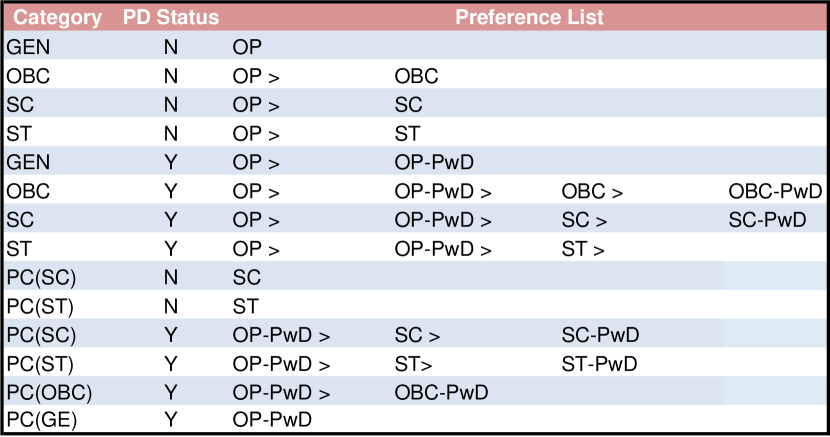The width and height of the screenshot is (830, 437).
Task: Select the "OBC >" cell in the OBC Y row
Action: tap(592, 191)
